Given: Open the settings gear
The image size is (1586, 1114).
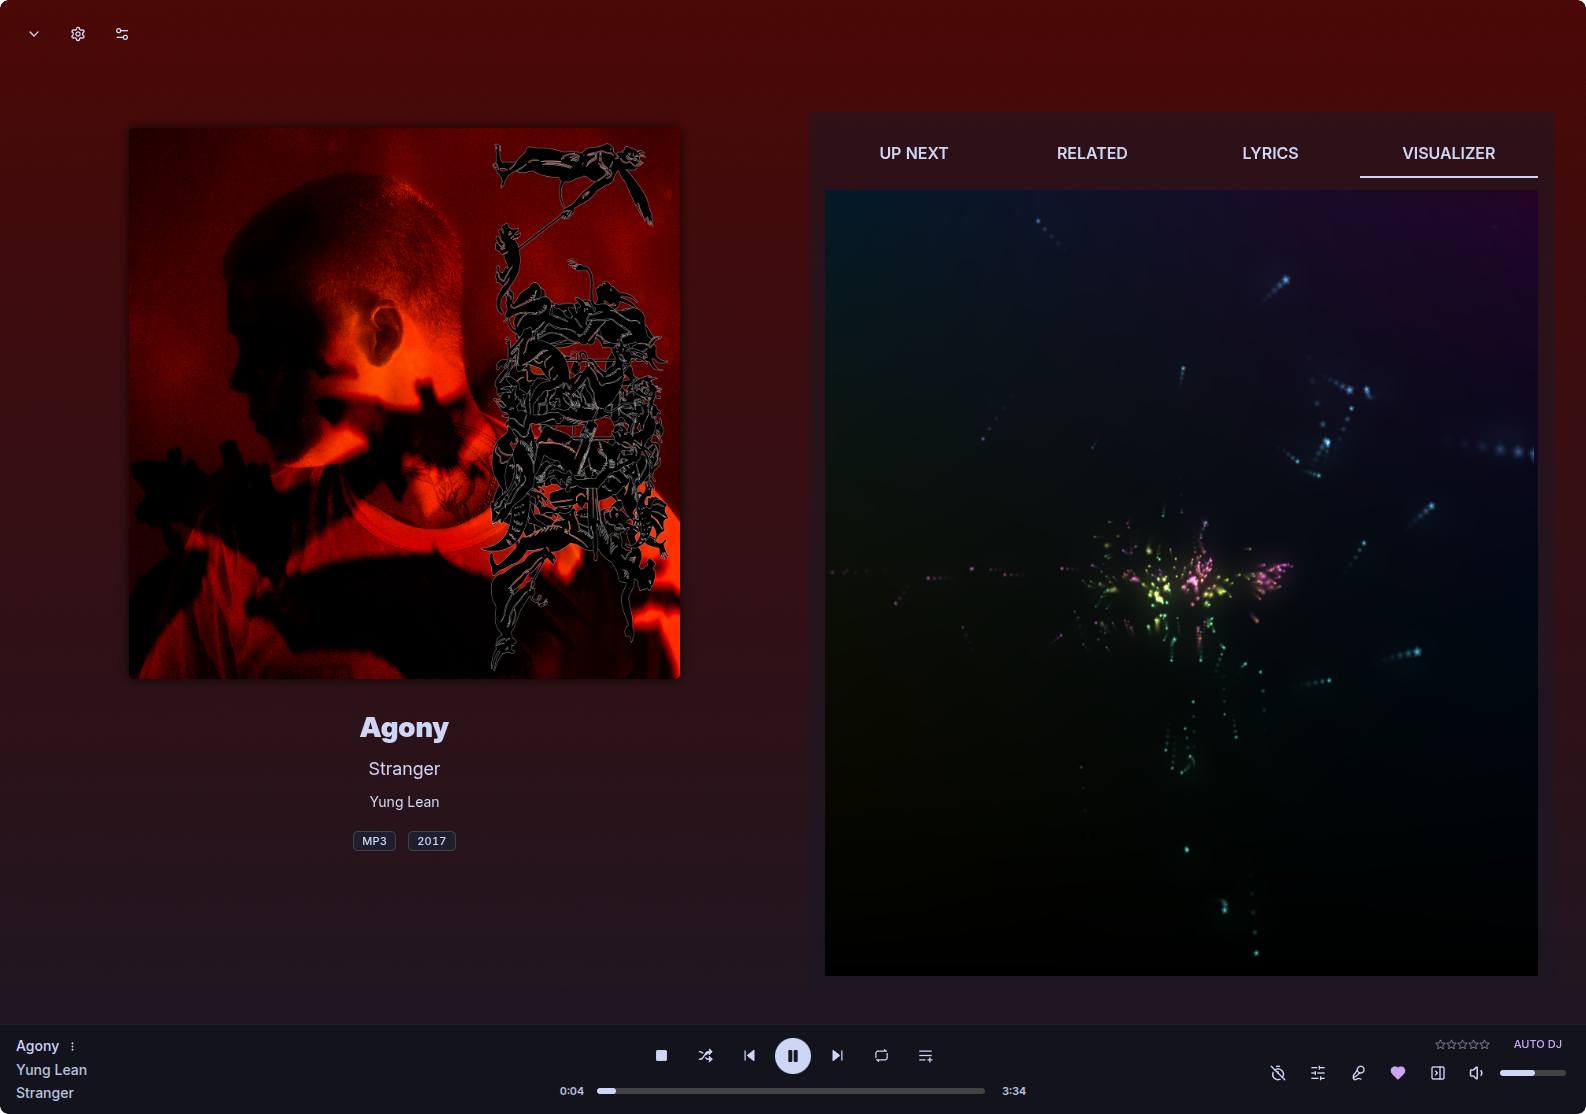Looking at the screenshot, I should 78,34.
